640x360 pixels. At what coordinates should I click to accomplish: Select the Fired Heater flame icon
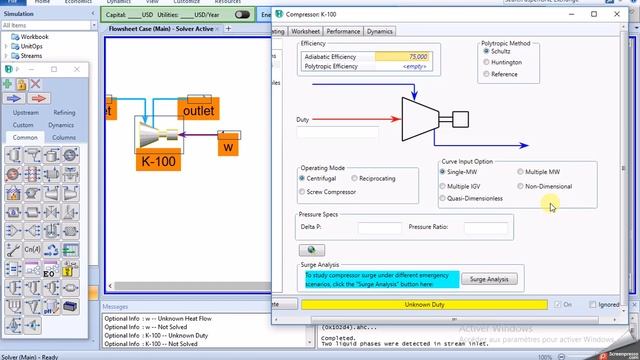pyautogui.click(x=13, y=193)
